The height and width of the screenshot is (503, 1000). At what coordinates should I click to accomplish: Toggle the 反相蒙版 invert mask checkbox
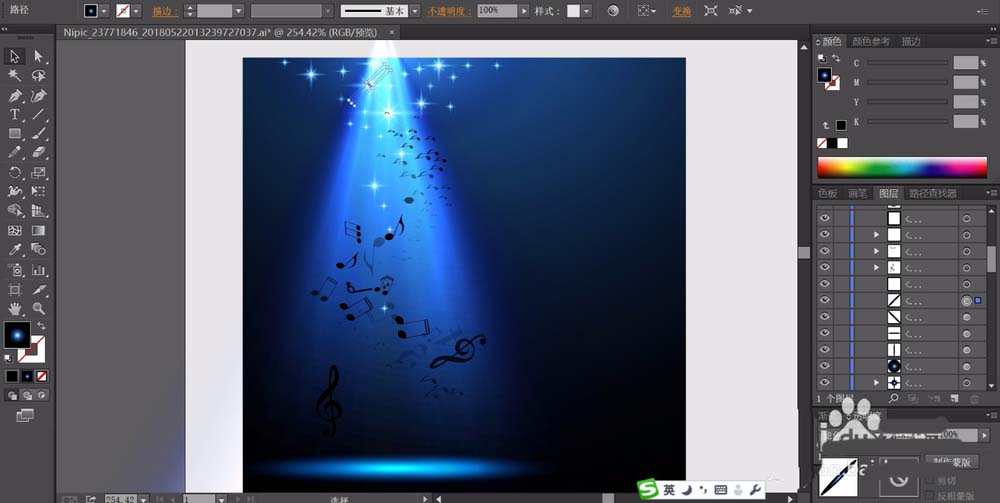click(x=930, y=495)
